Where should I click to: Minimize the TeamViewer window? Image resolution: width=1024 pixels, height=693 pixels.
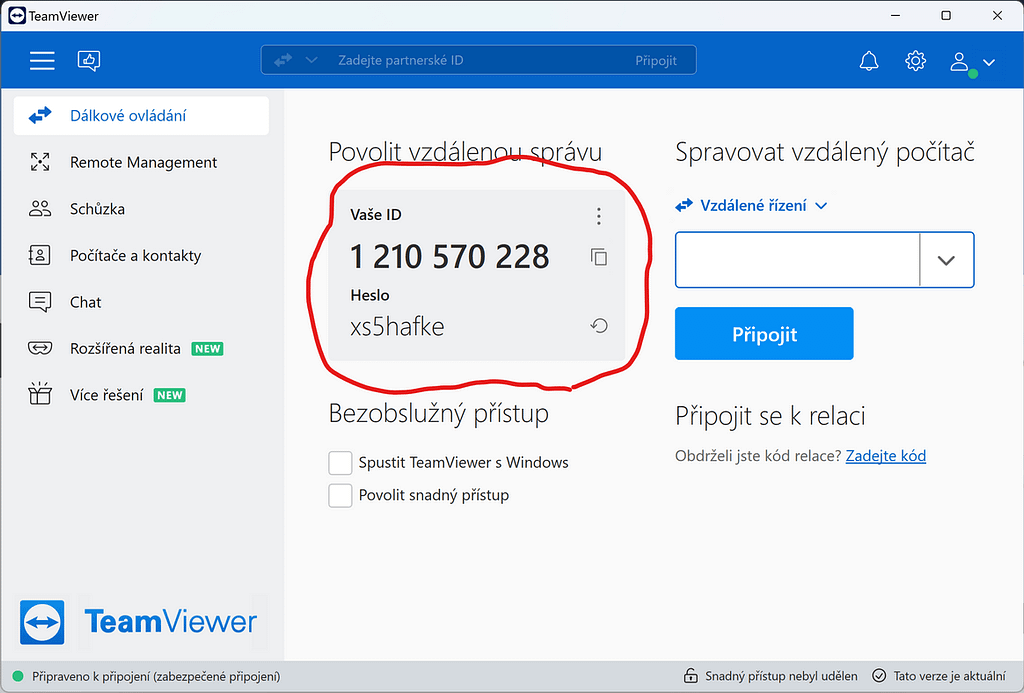[895, 16]
